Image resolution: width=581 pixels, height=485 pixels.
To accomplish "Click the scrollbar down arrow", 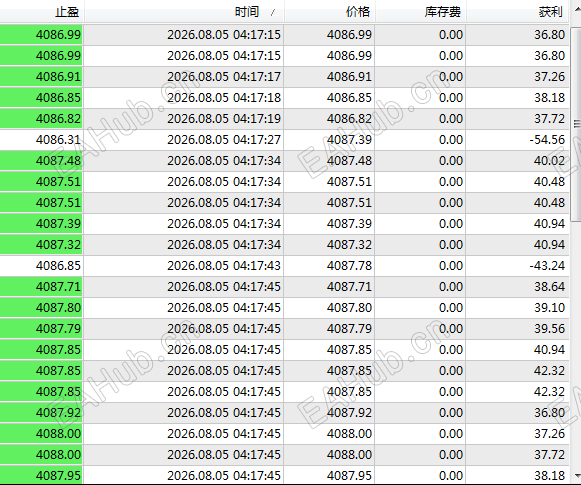I will click(577, 475).
